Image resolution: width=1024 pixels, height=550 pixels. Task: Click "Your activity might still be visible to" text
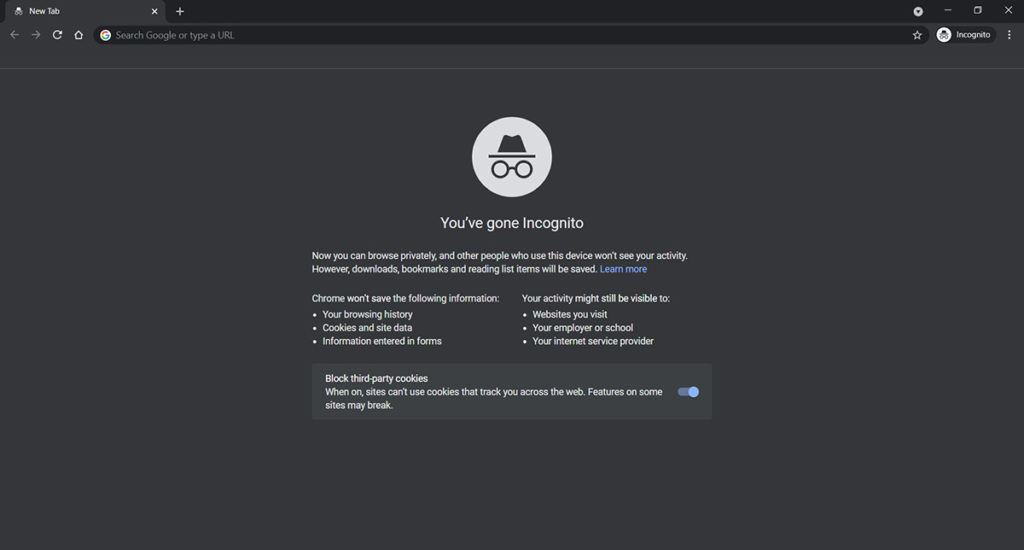pyautogui.click(x=596, y=299)
